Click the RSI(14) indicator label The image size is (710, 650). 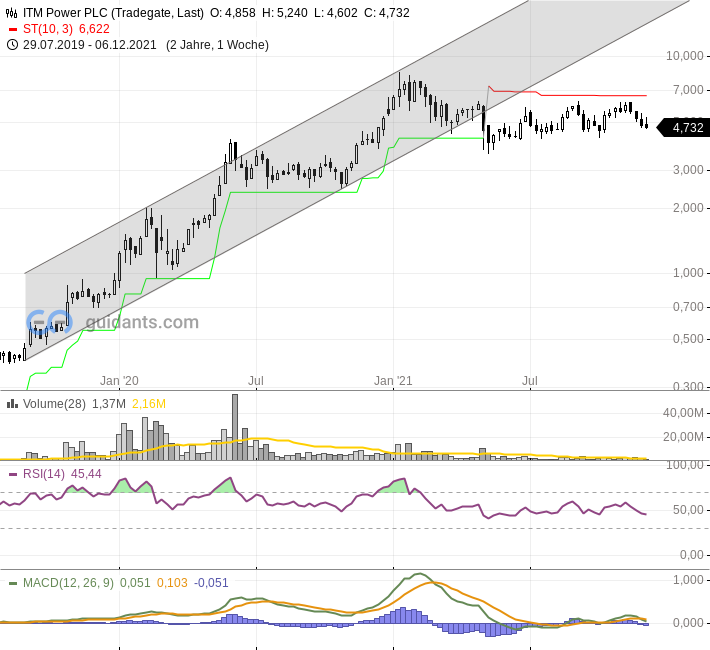coord(43,474)
